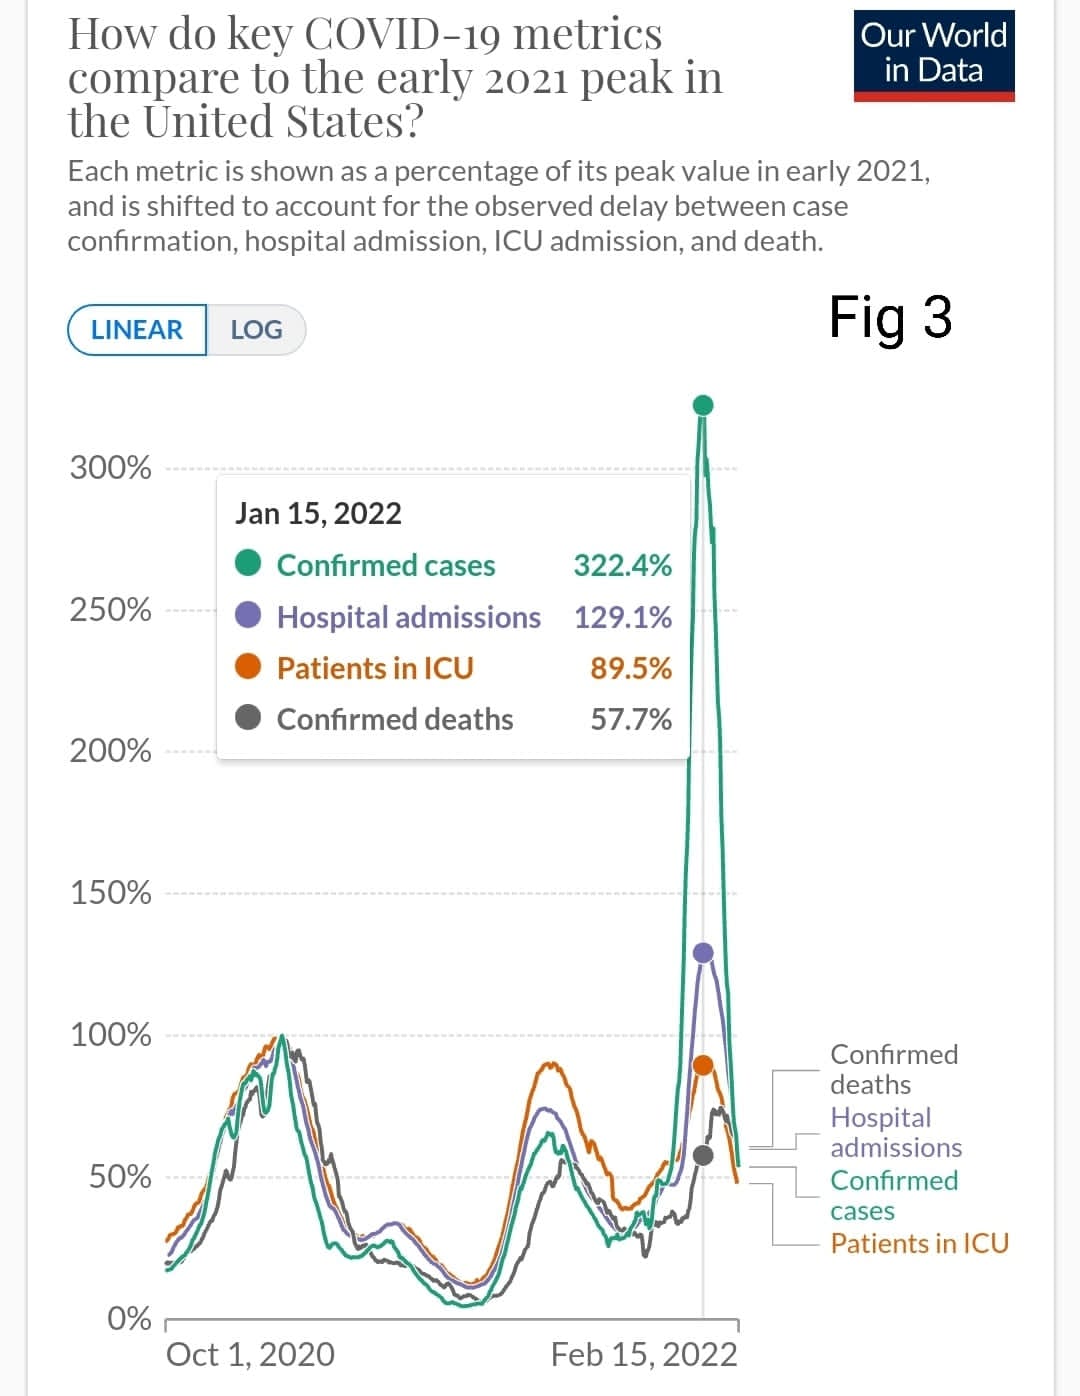Screen dimensions: 1080x1396
Task: Click the chart title heading text
Action: (395, 78)
